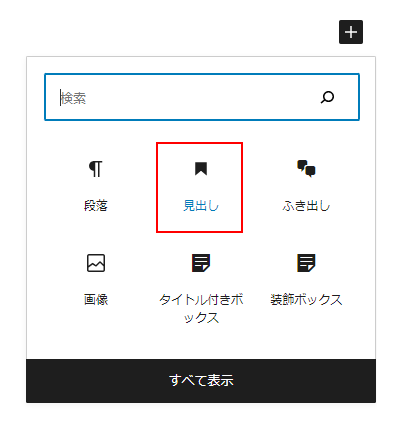Insert a 画像 image block
This screenshot has height=432, width=400.
point(96,281)
